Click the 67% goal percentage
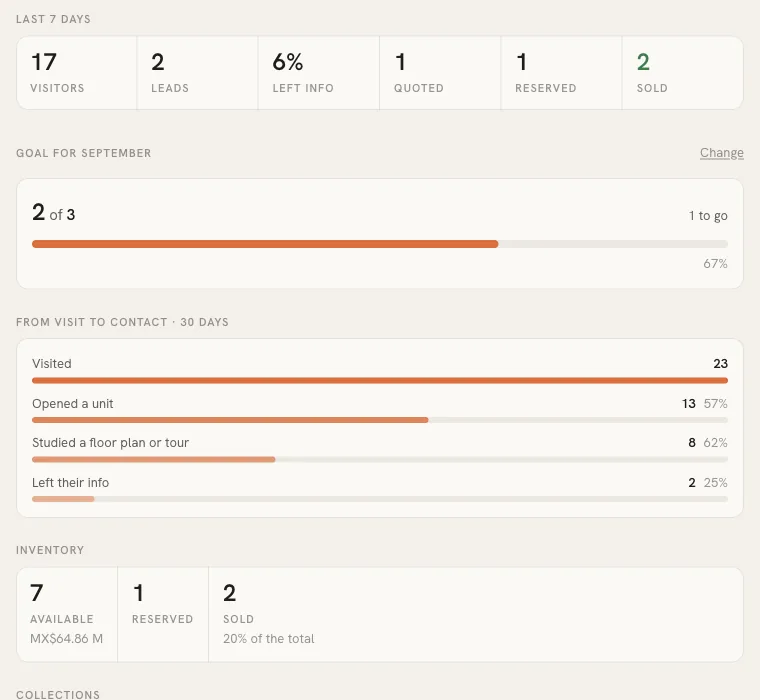760x700 pixels. [715, 264]
